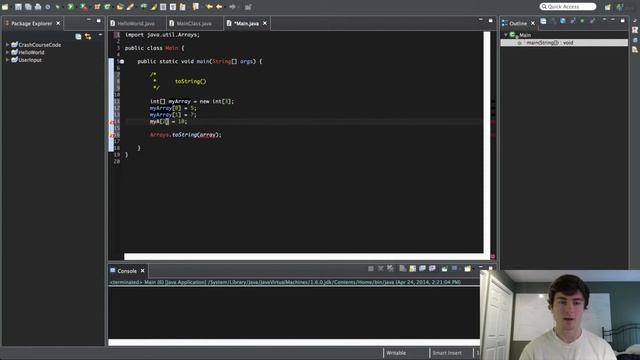The width and height of the screenshot is (640, 360).
Task: Click the Open Type folder icon
Action: tap(120, 7)
